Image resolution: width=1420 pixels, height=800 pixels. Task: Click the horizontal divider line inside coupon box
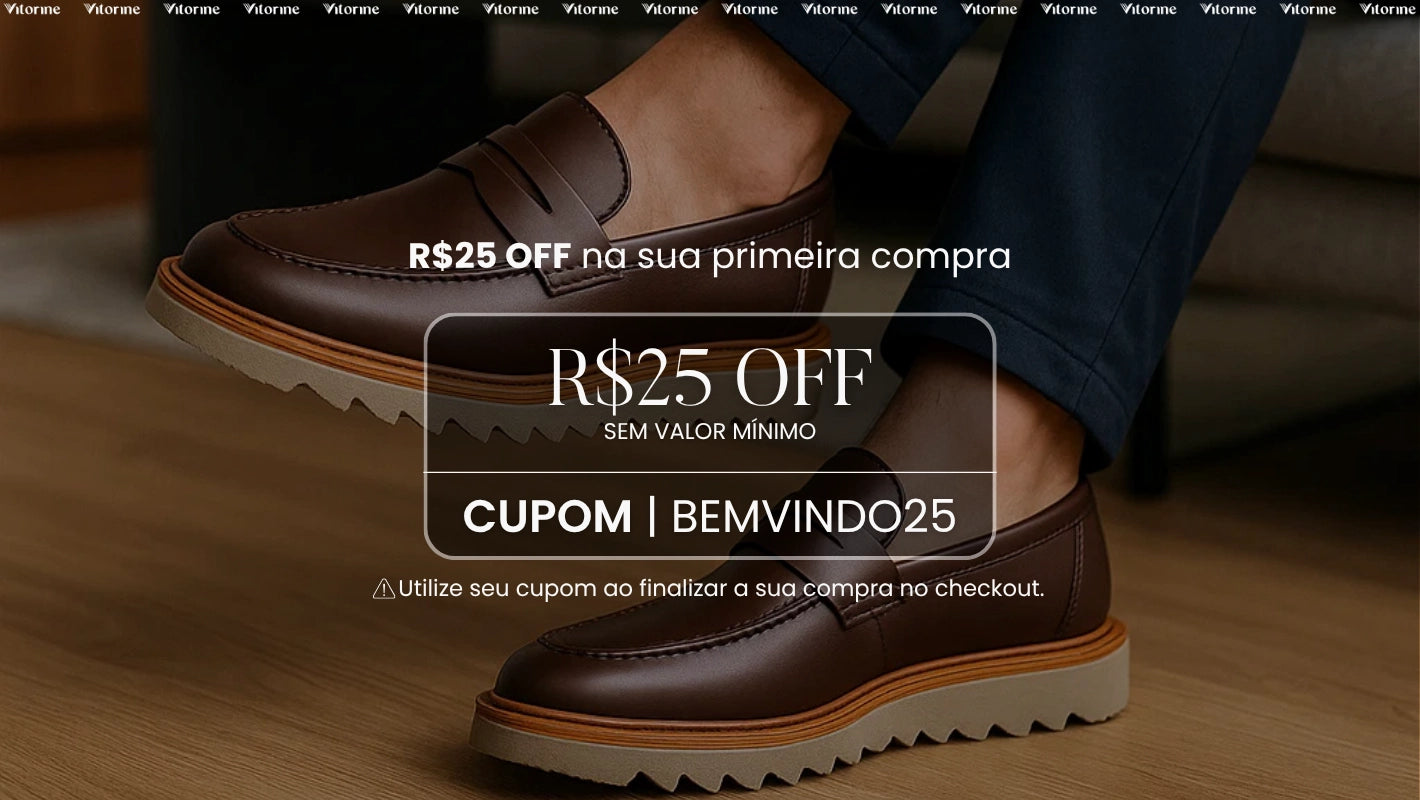710,472
